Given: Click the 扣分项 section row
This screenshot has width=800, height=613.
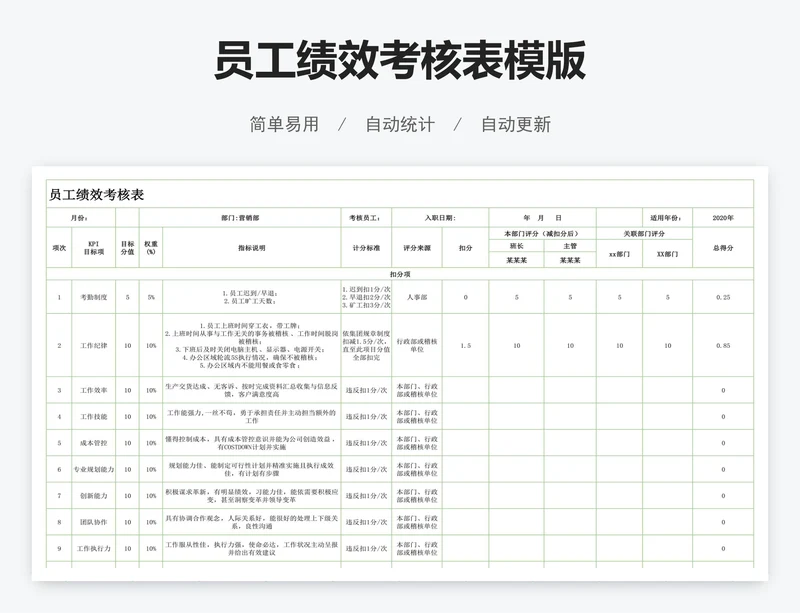Looking at the screenshot, I should (400, 274).
